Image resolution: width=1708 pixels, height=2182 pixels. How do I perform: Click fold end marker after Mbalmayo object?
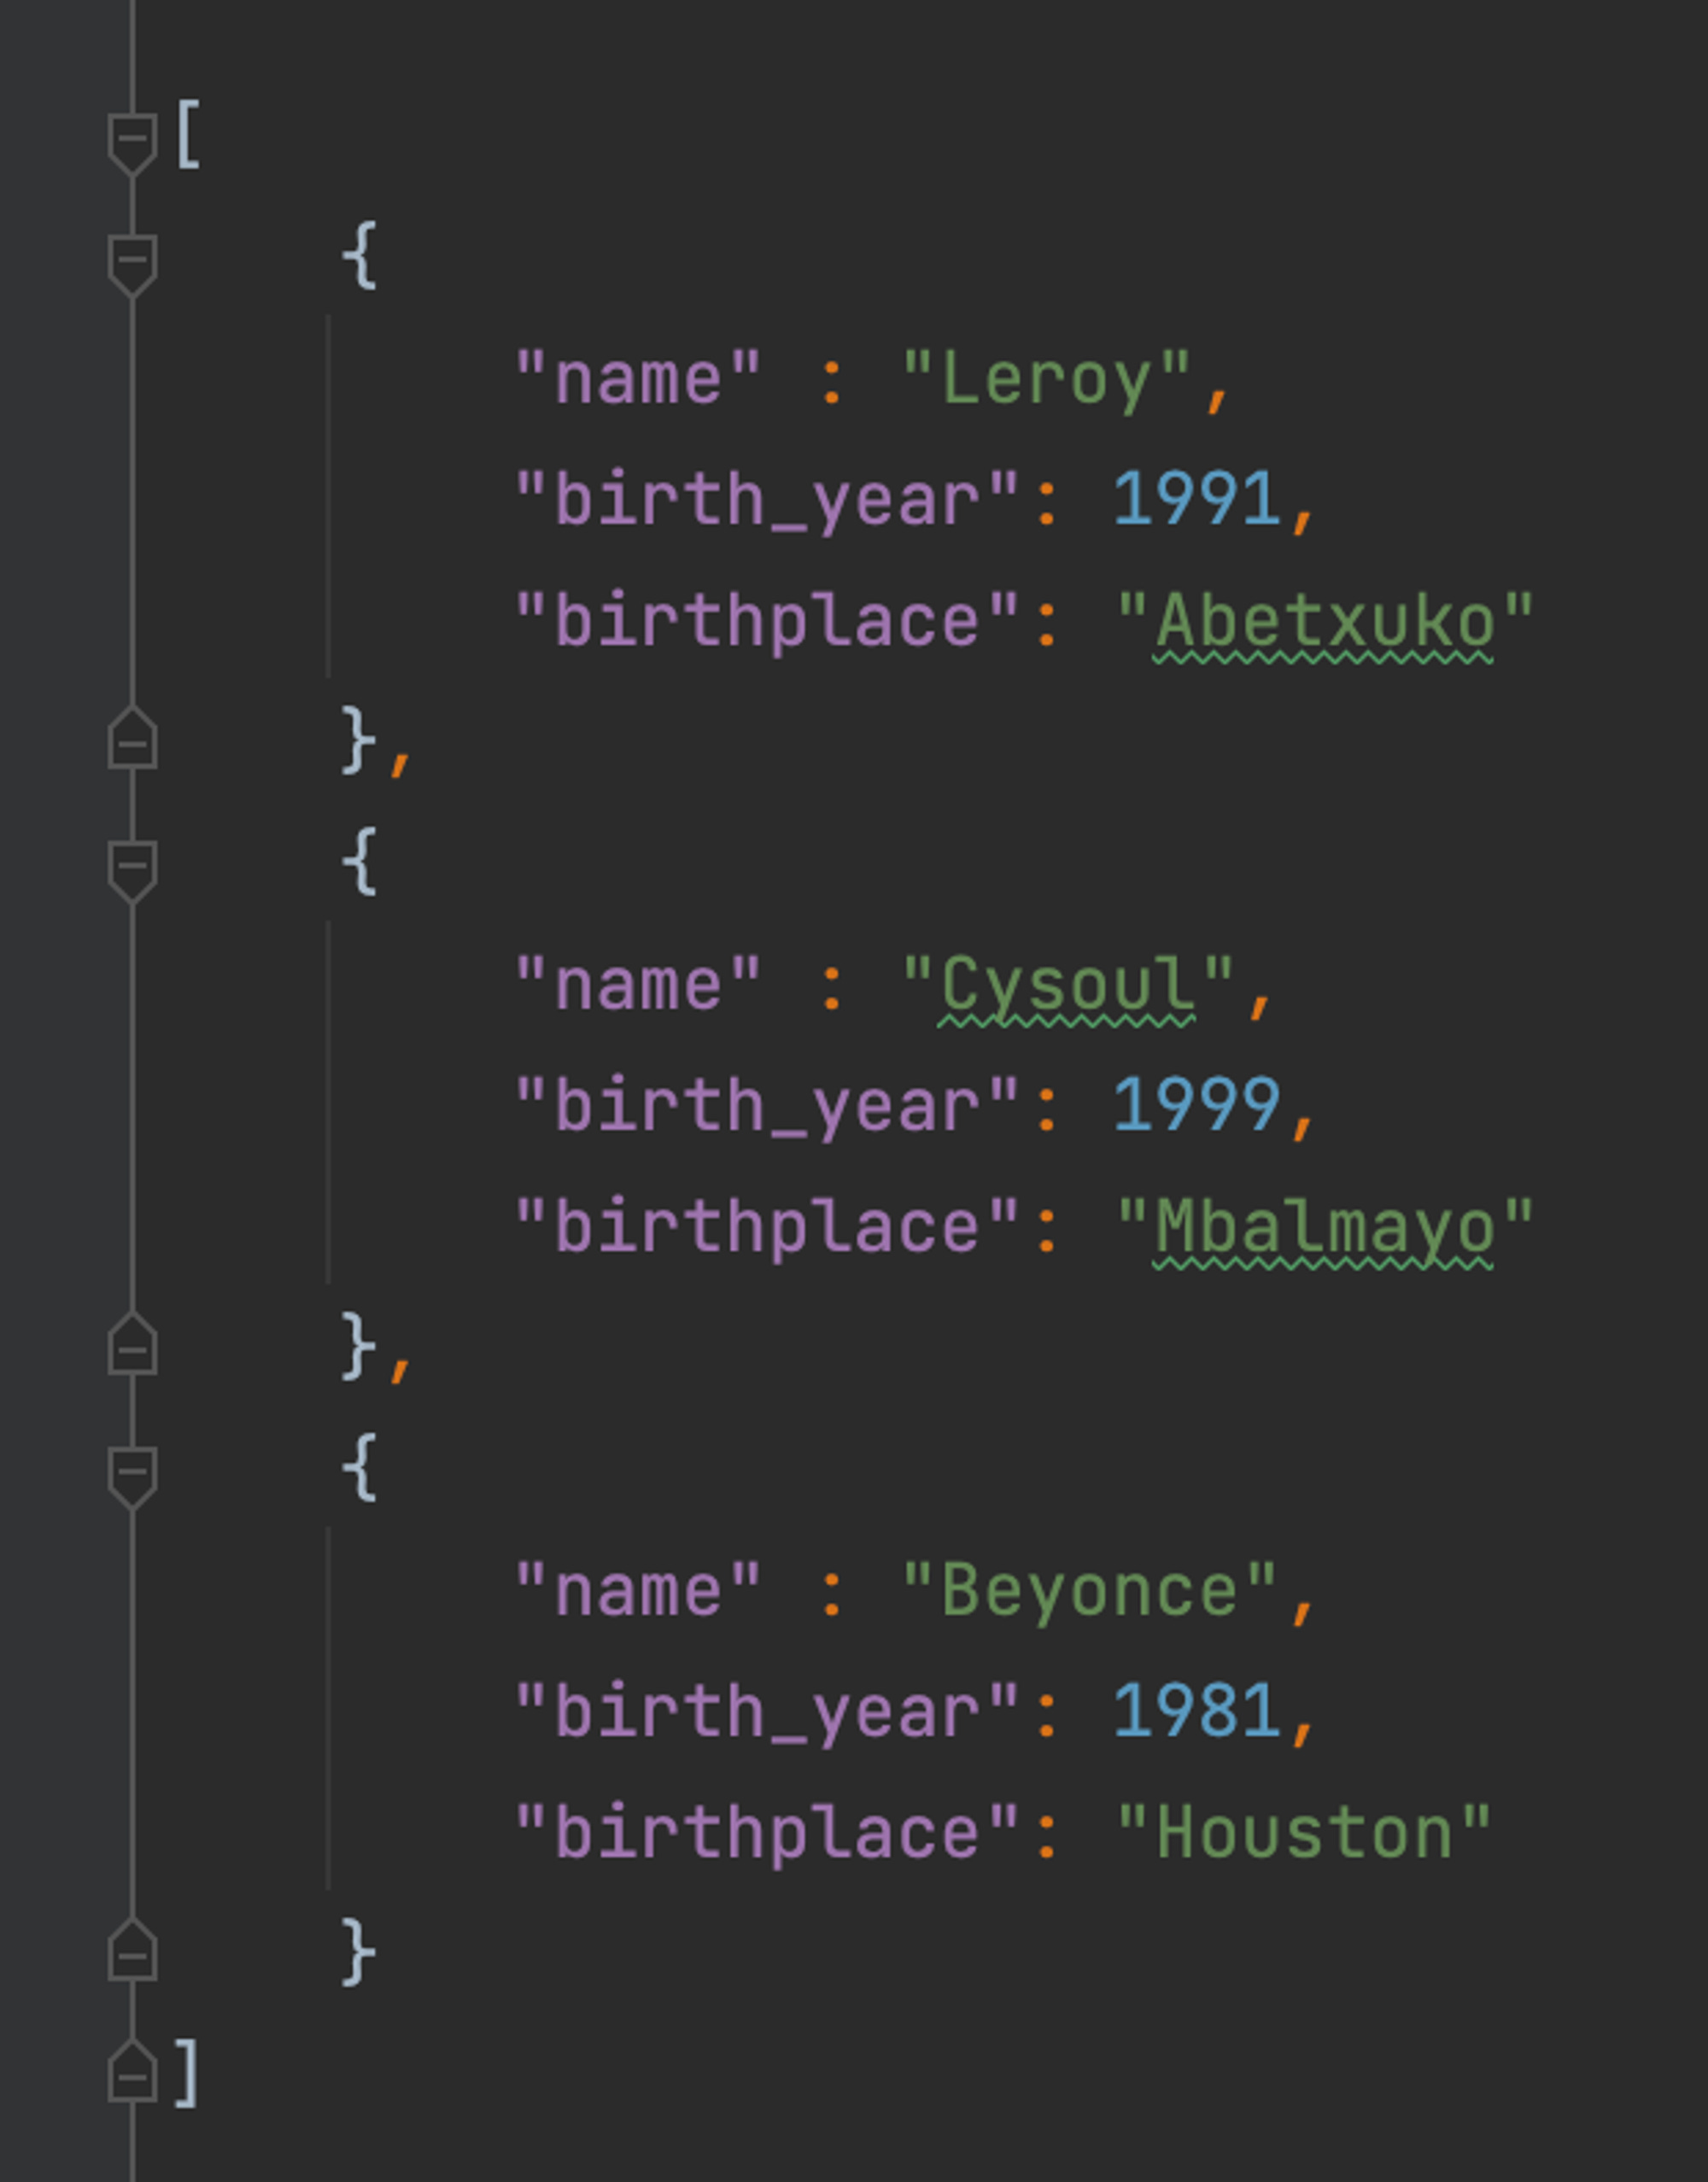pos(132,1349)
